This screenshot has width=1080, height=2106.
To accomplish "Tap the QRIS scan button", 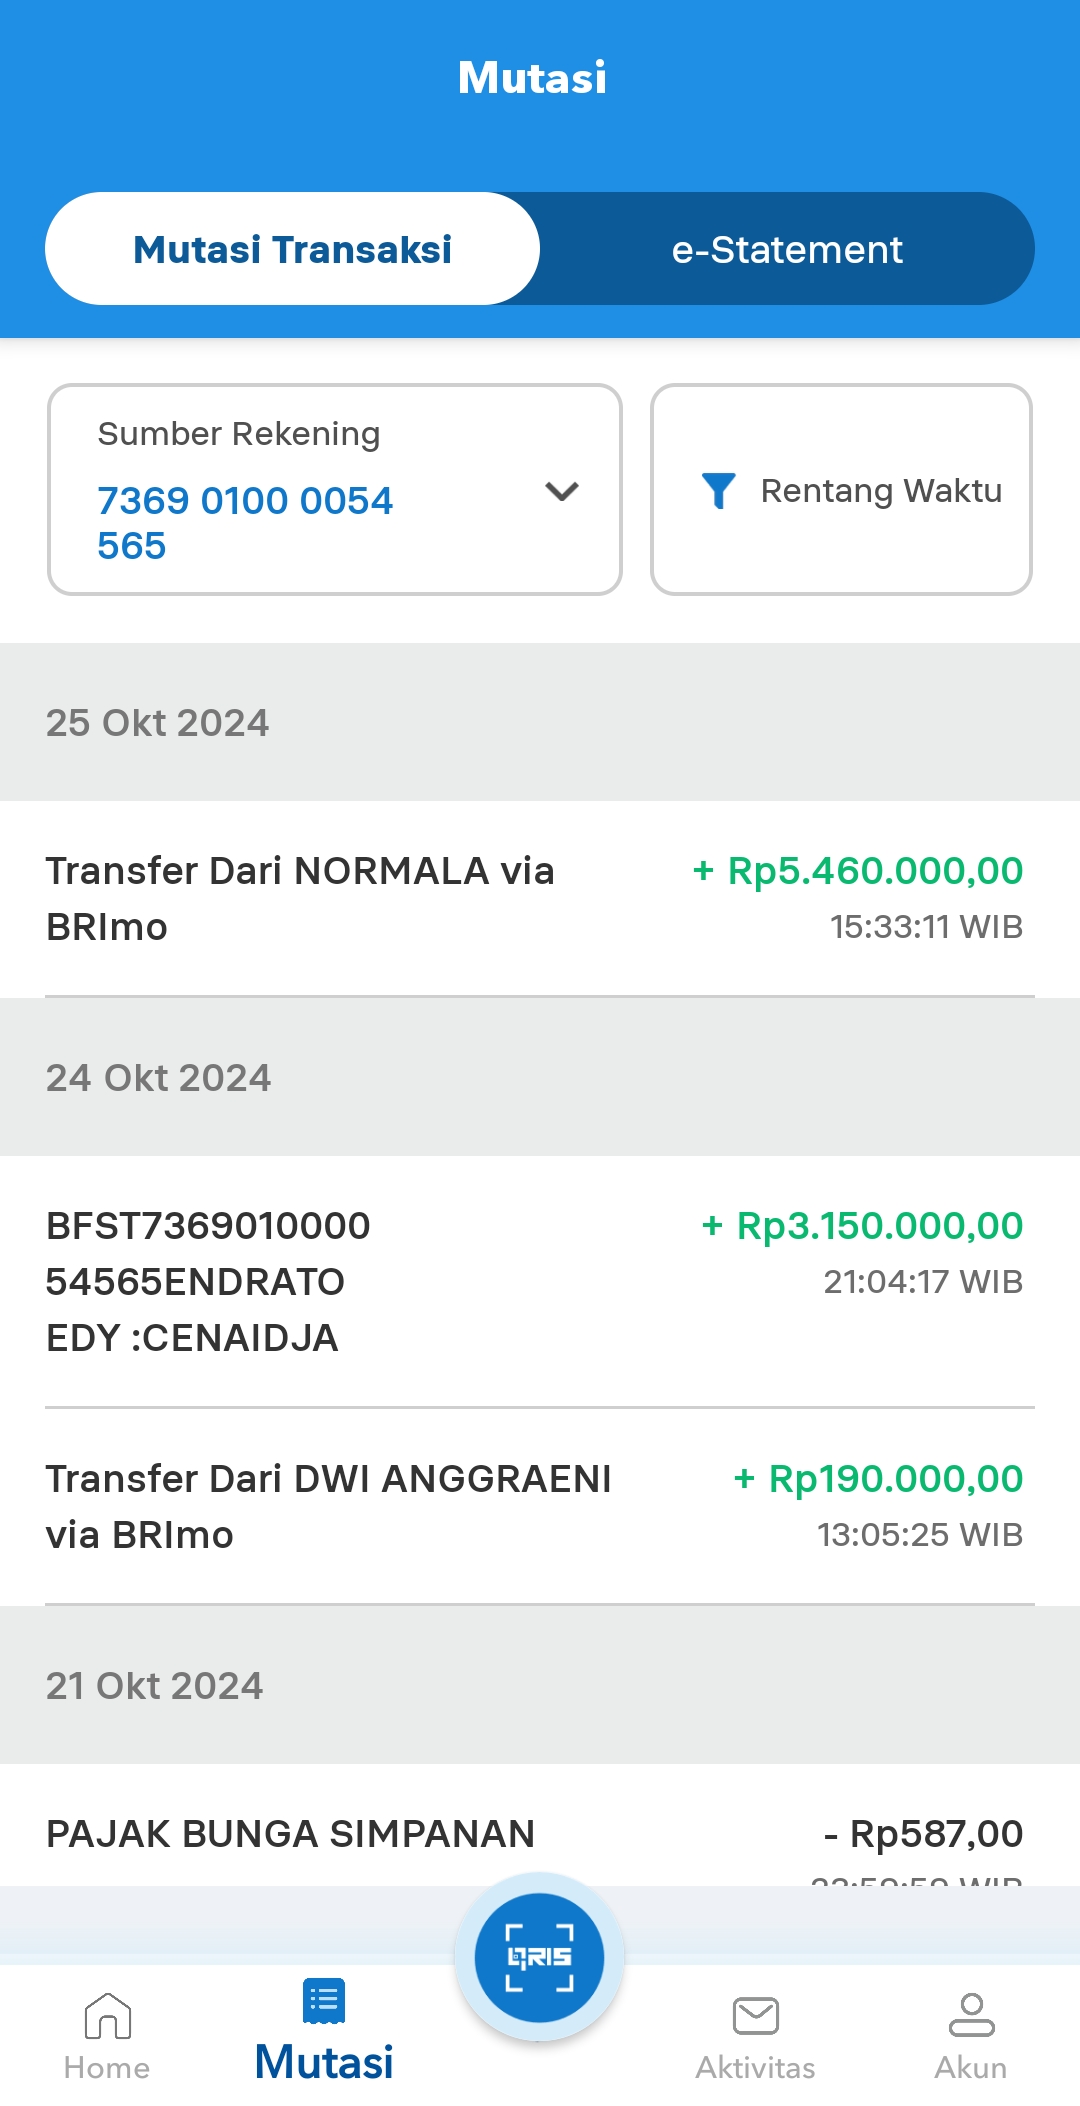I will pyautogui.click(x=539, y=1957).
